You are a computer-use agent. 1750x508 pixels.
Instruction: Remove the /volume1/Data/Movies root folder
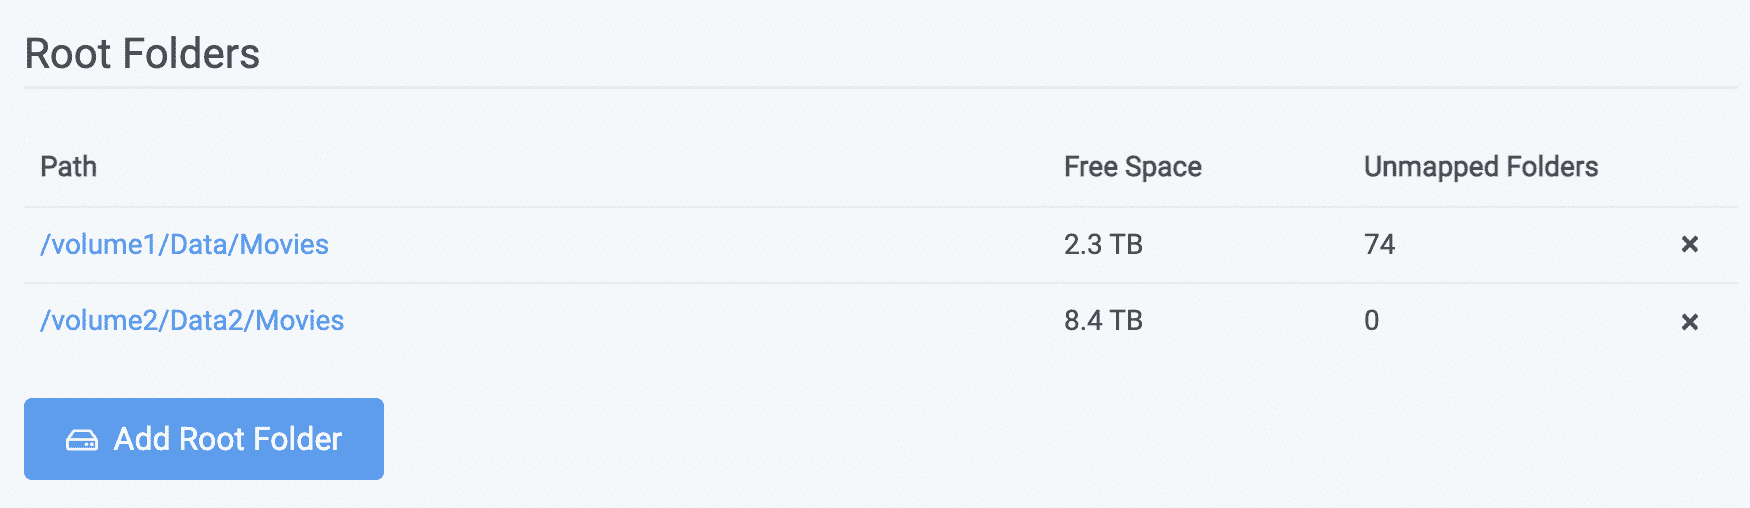coord(1689,244)
